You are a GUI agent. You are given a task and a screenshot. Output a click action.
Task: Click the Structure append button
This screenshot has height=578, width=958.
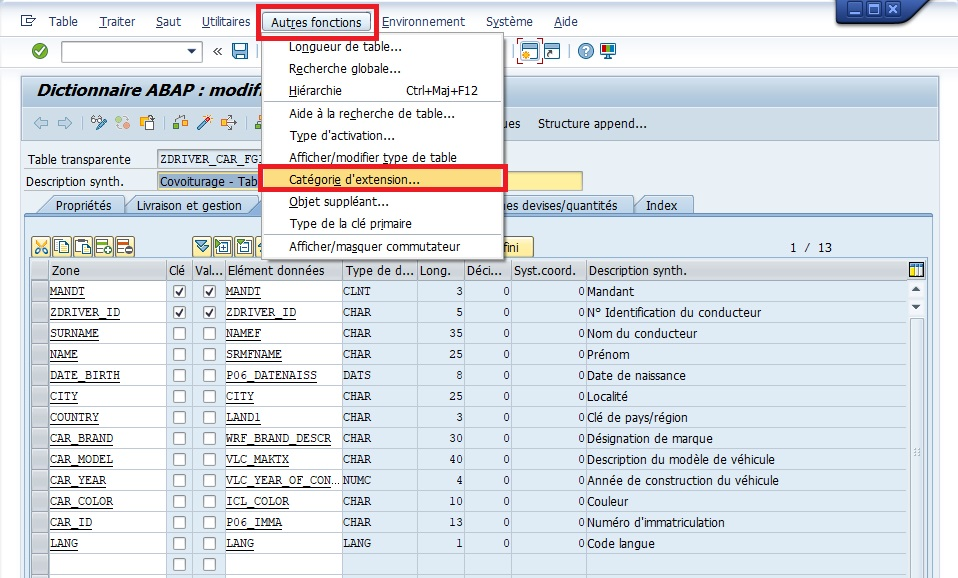tap(592, 124)
